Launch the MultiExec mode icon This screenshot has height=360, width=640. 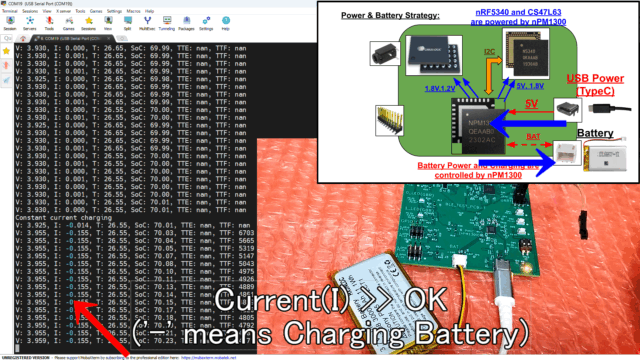[147, 23]
